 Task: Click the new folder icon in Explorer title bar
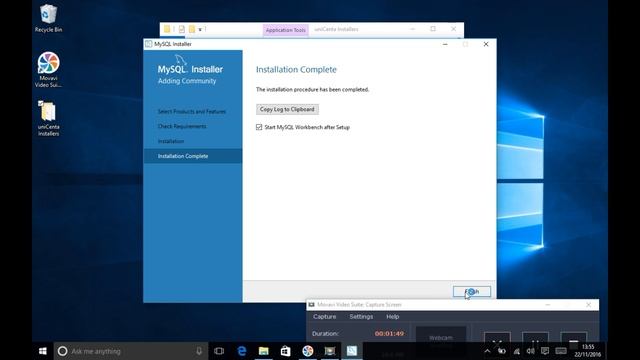[x=191, y=29]
